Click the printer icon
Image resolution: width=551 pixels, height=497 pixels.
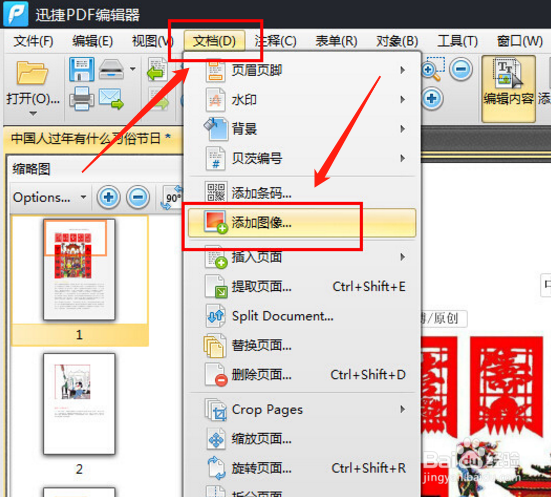pos(82,98)
